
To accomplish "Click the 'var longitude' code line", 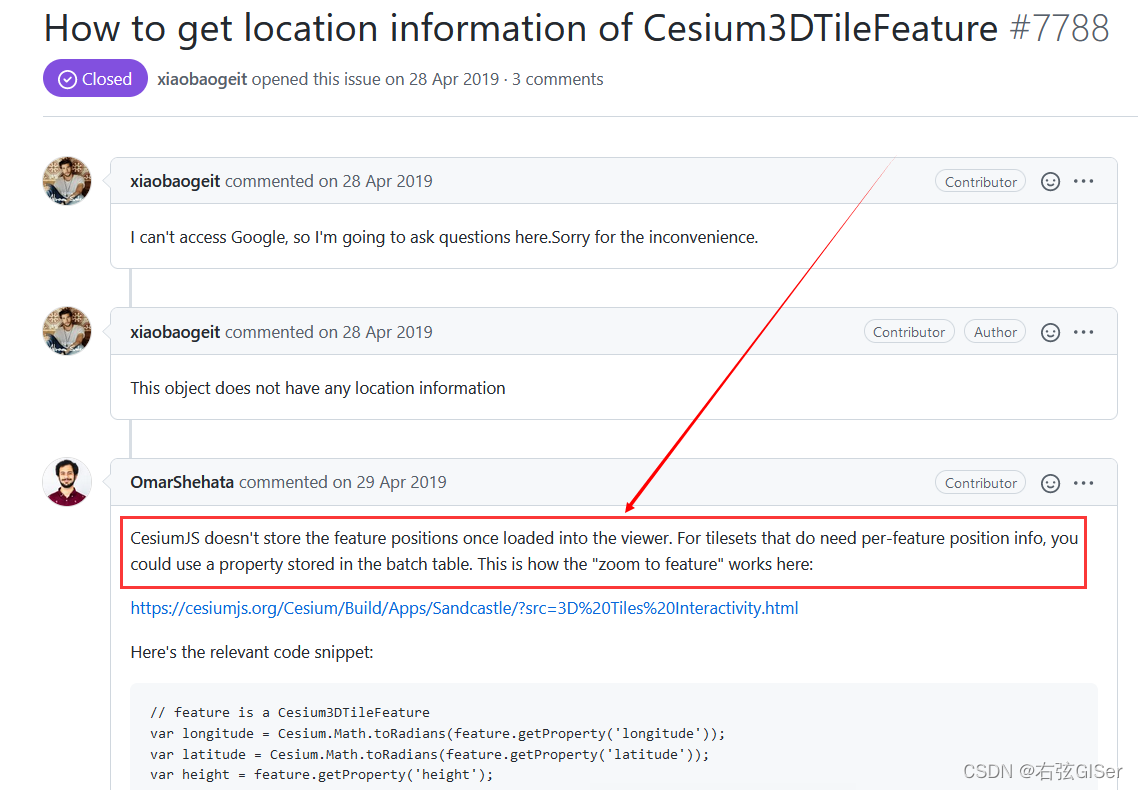I will pos(438,733).
